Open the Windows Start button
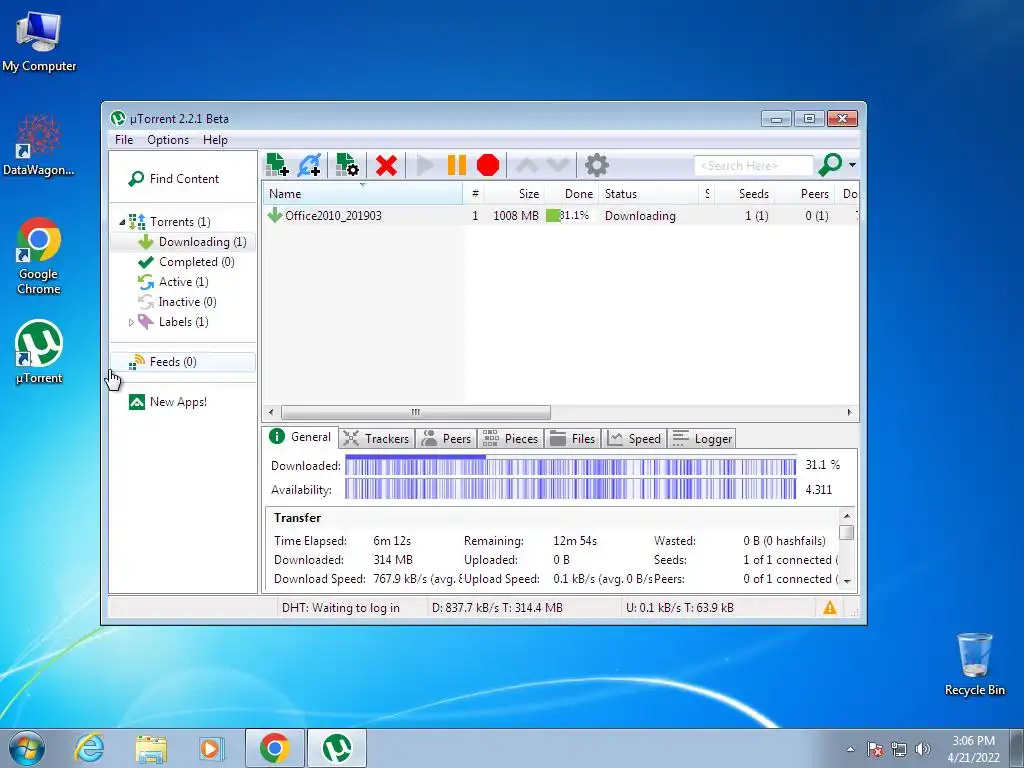This screenshot has width=1024, height=768. [x=26, y=748]
